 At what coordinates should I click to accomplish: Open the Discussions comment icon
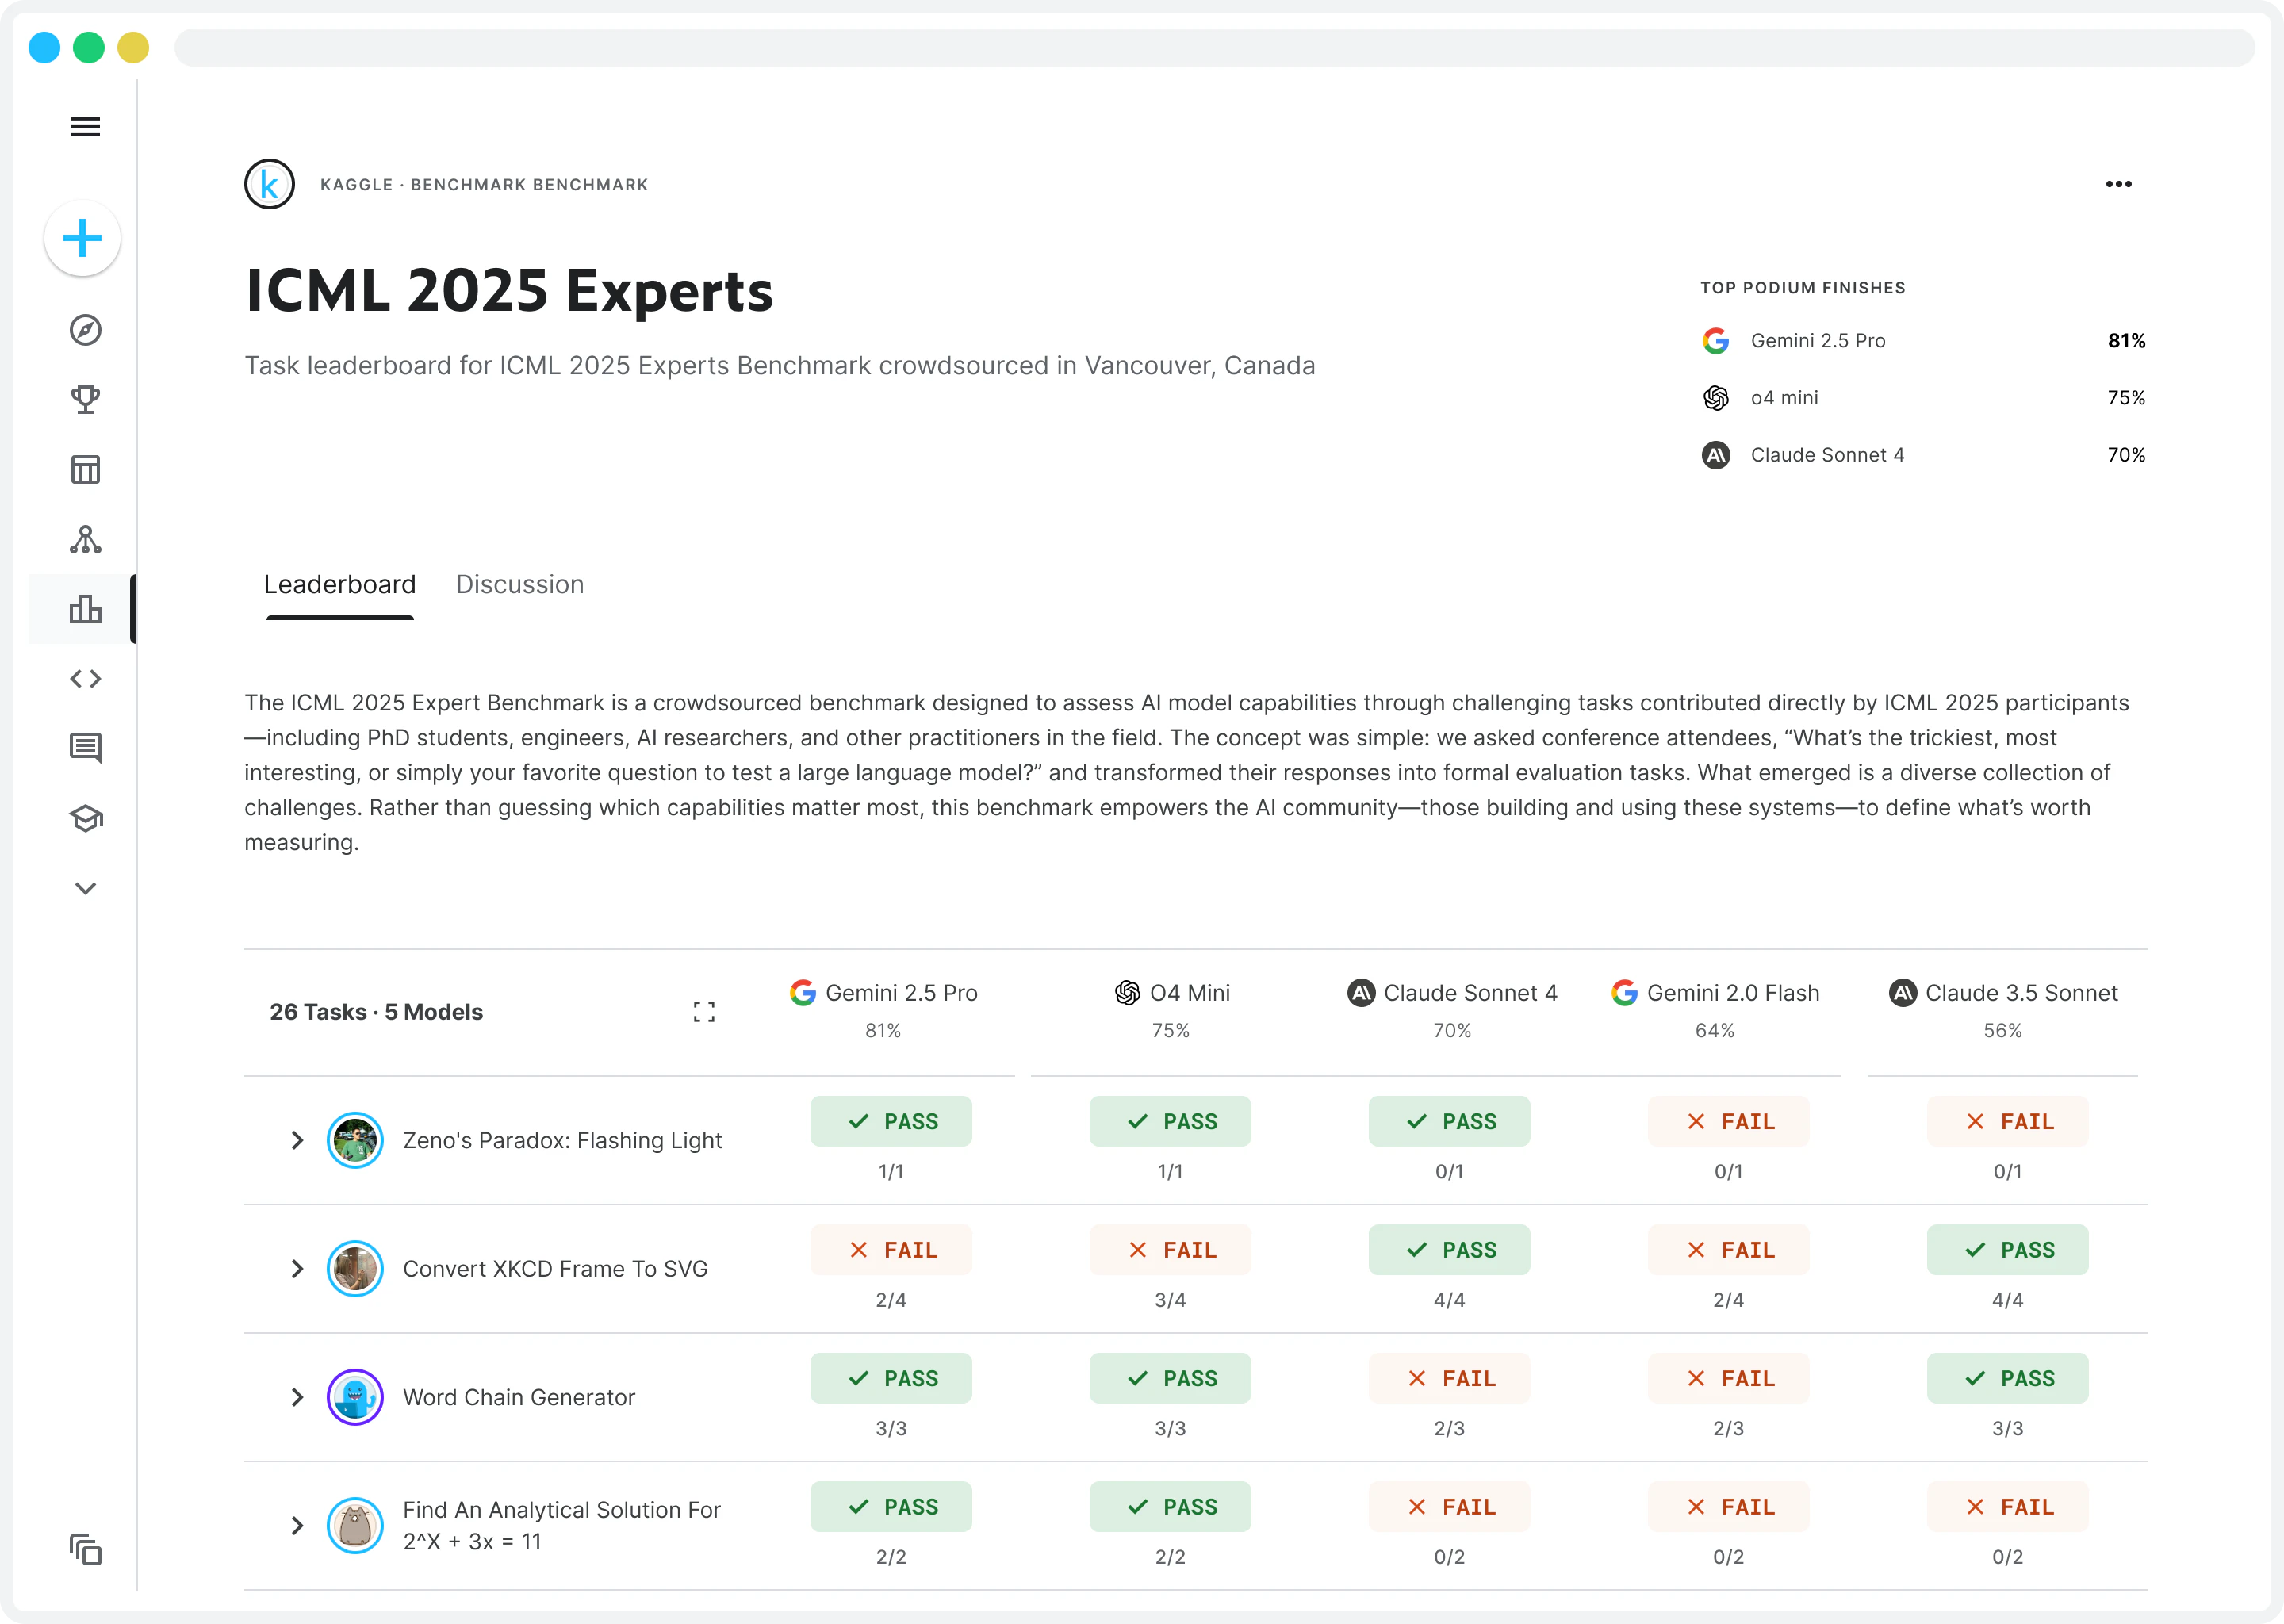pyautogui.click(x=85, y=748)
